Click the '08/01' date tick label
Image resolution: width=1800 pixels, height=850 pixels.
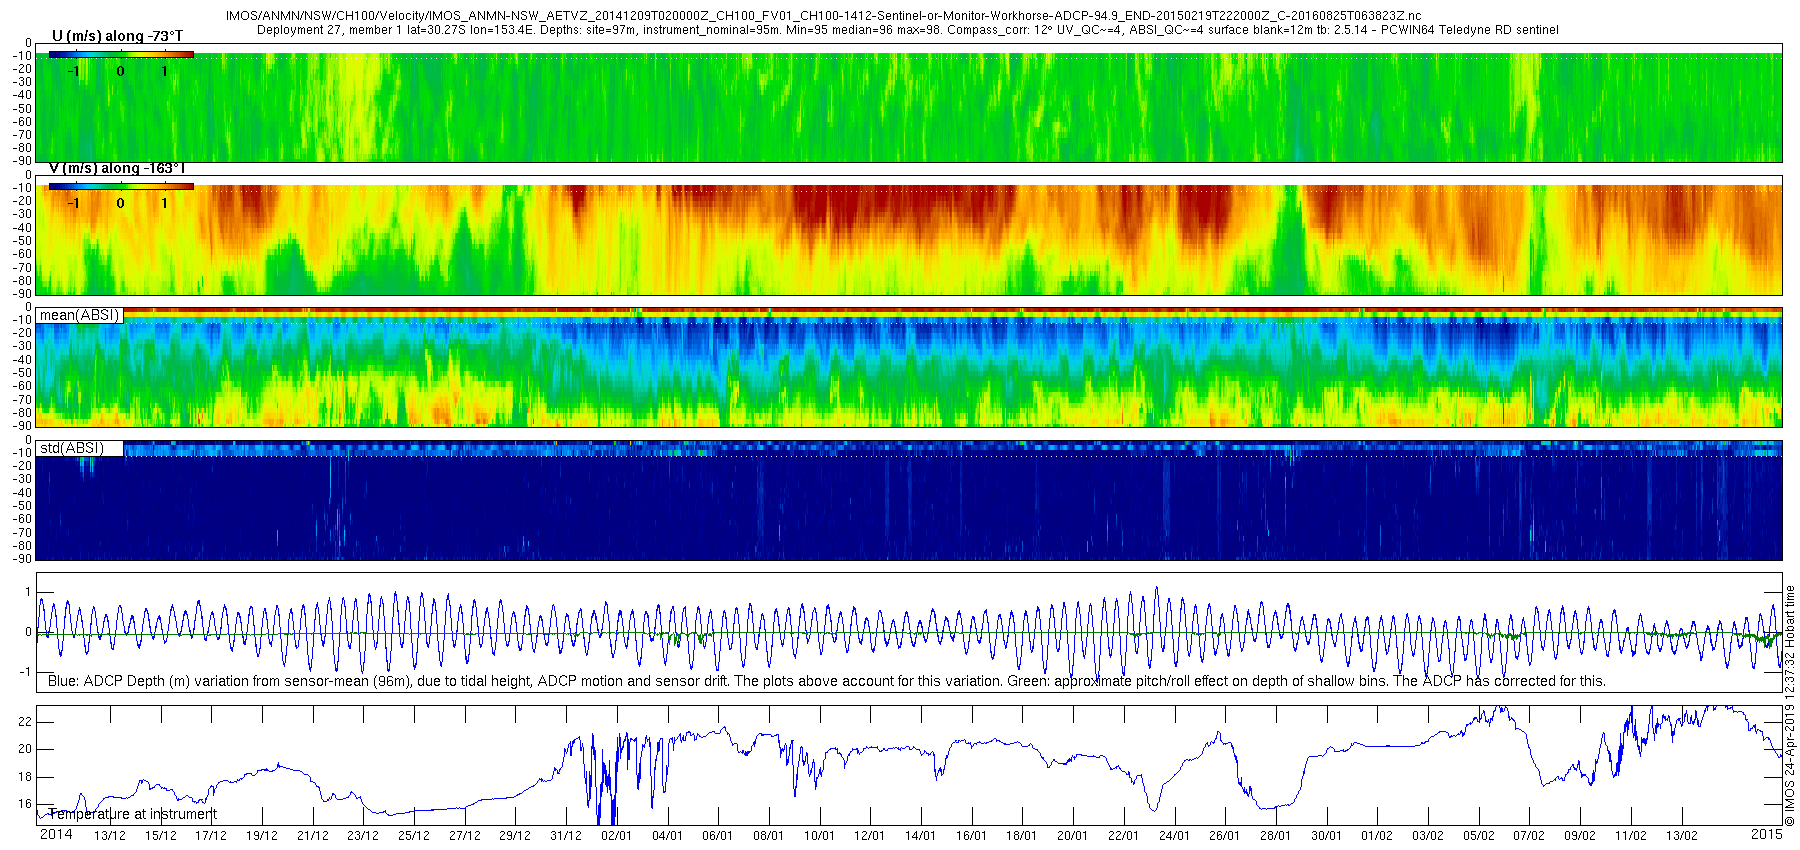coord(769,836)
